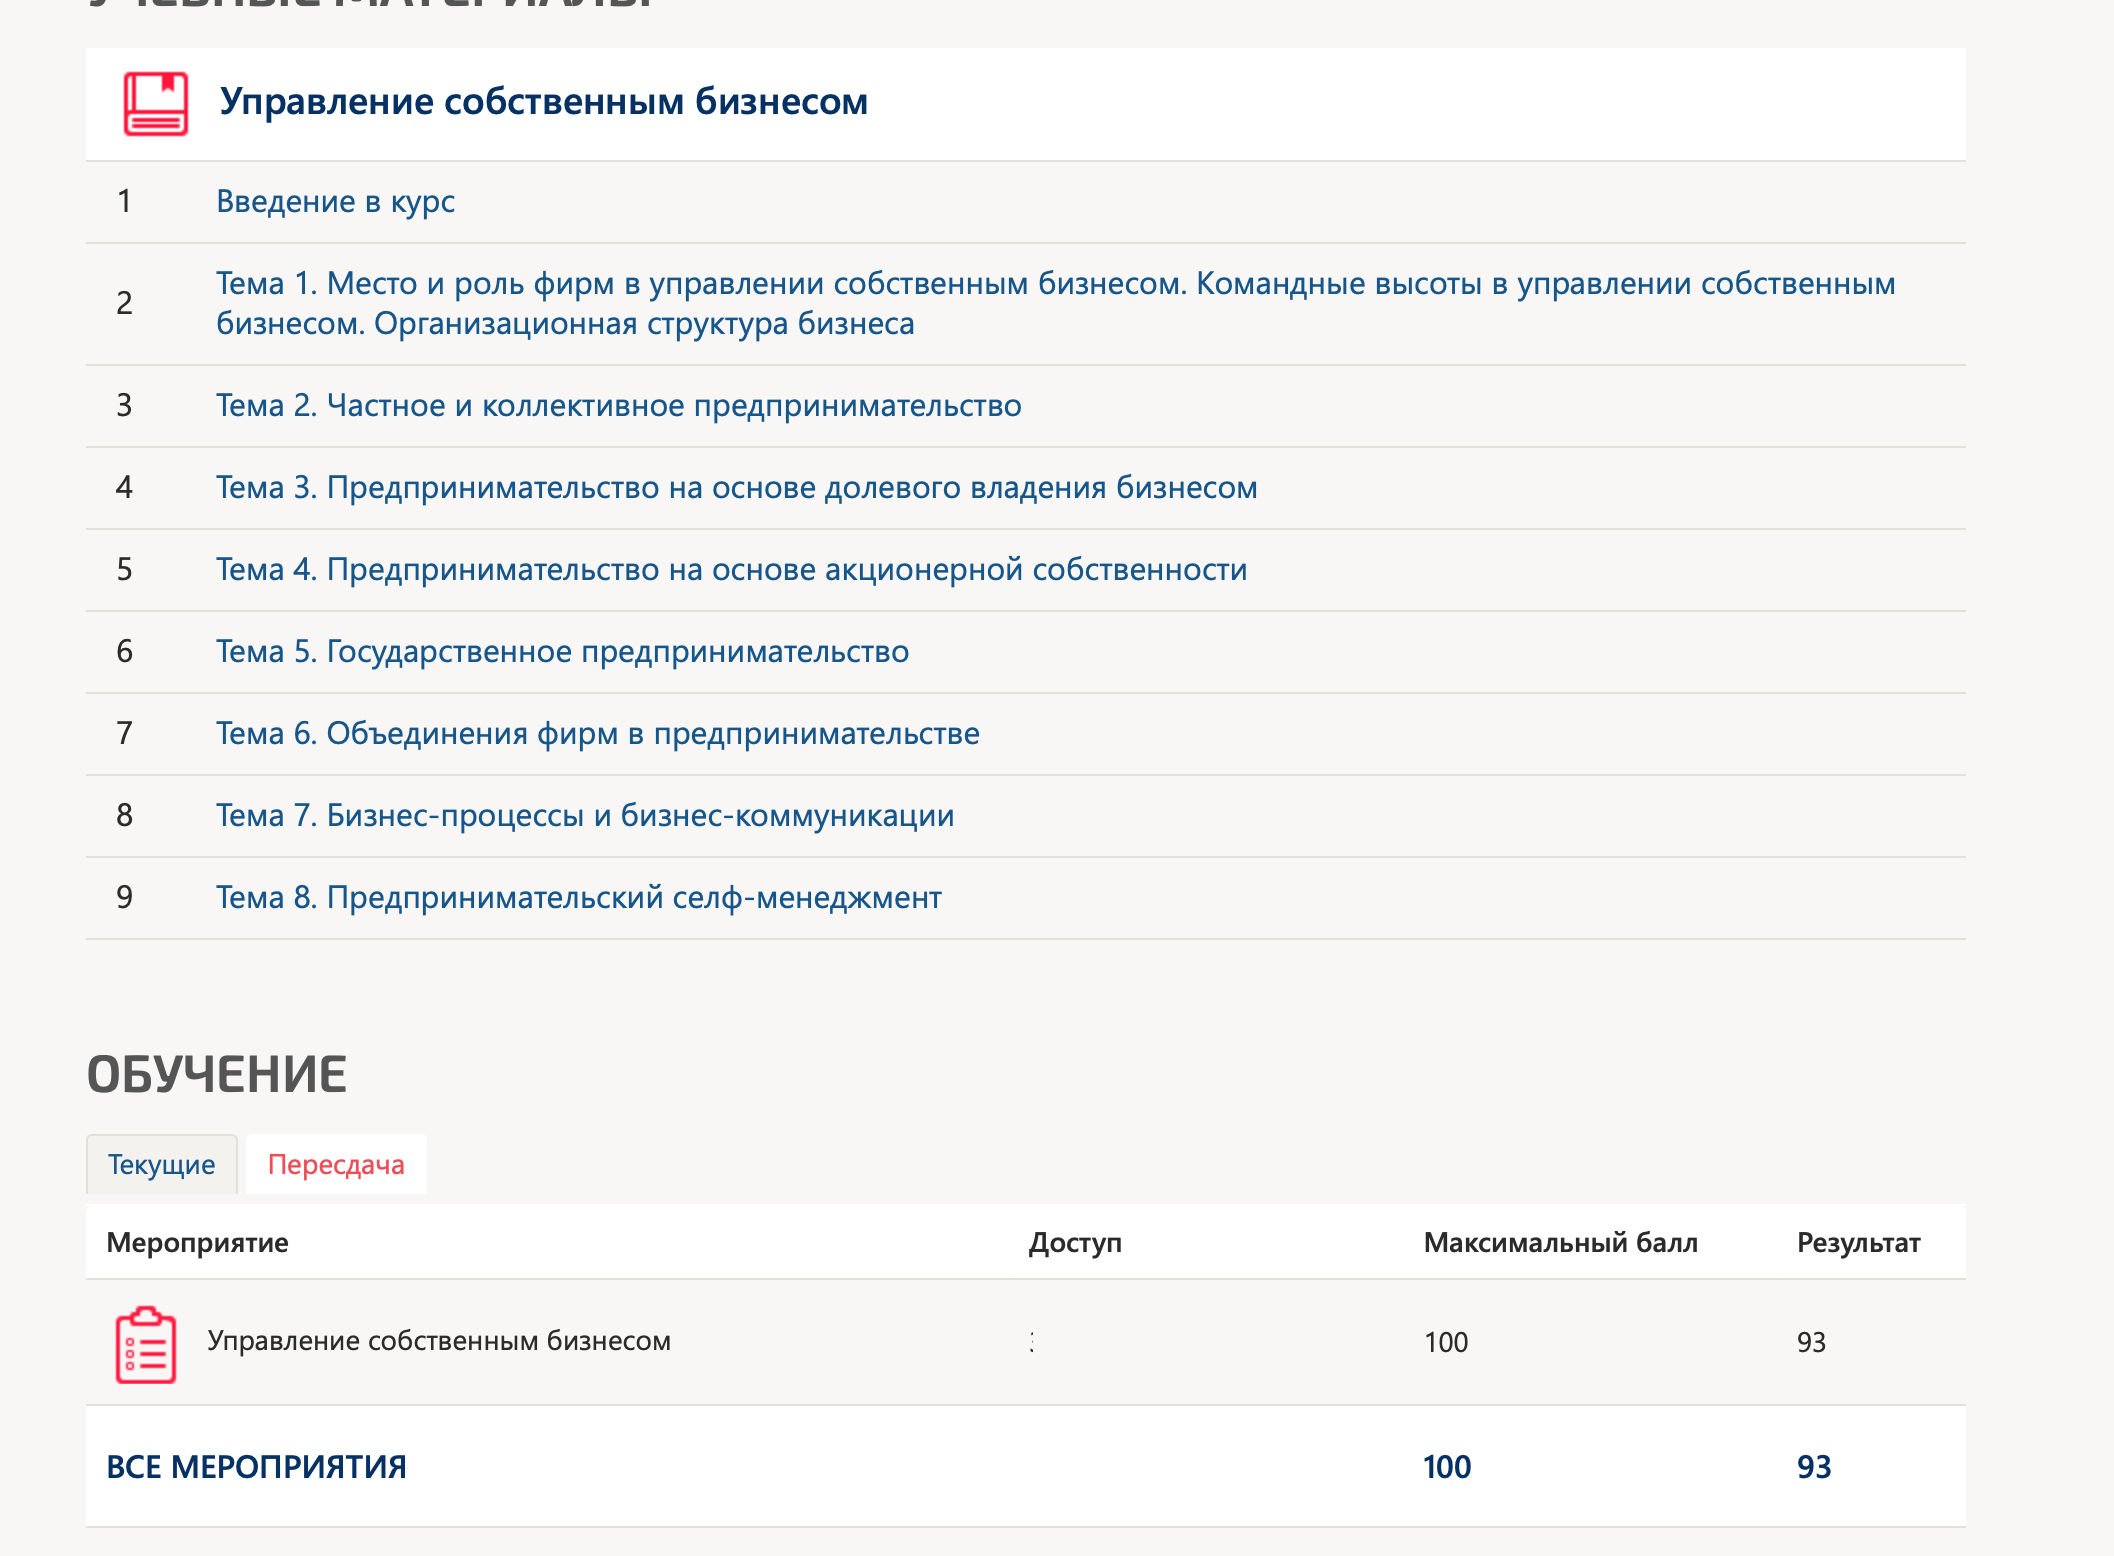Screen dimensions: 2114x1556
Task: Click the result 93 in event row
Action: click(x=1811, y=1342)
